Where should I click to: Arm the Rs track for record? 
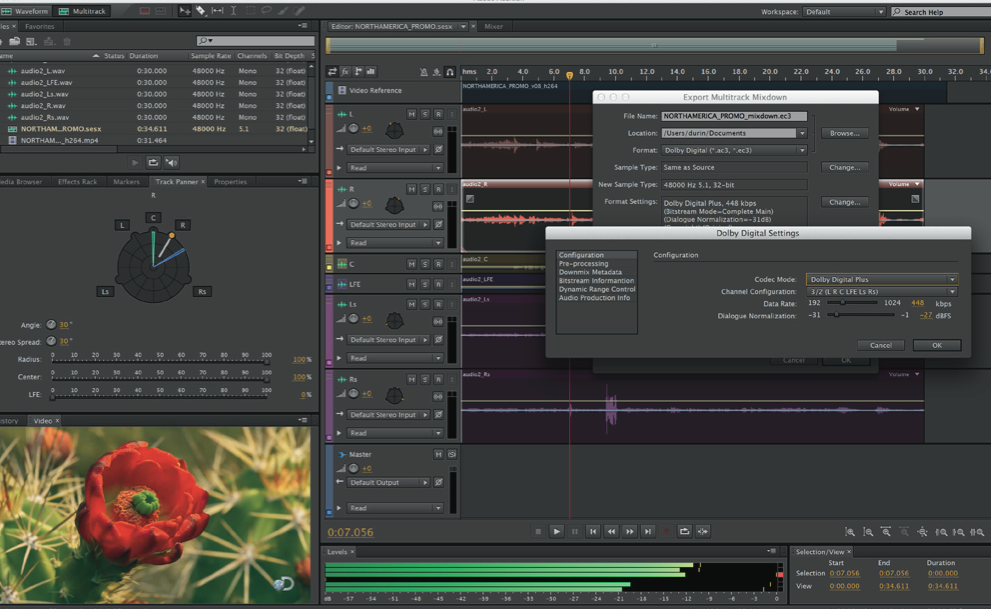tap(439, 379)
